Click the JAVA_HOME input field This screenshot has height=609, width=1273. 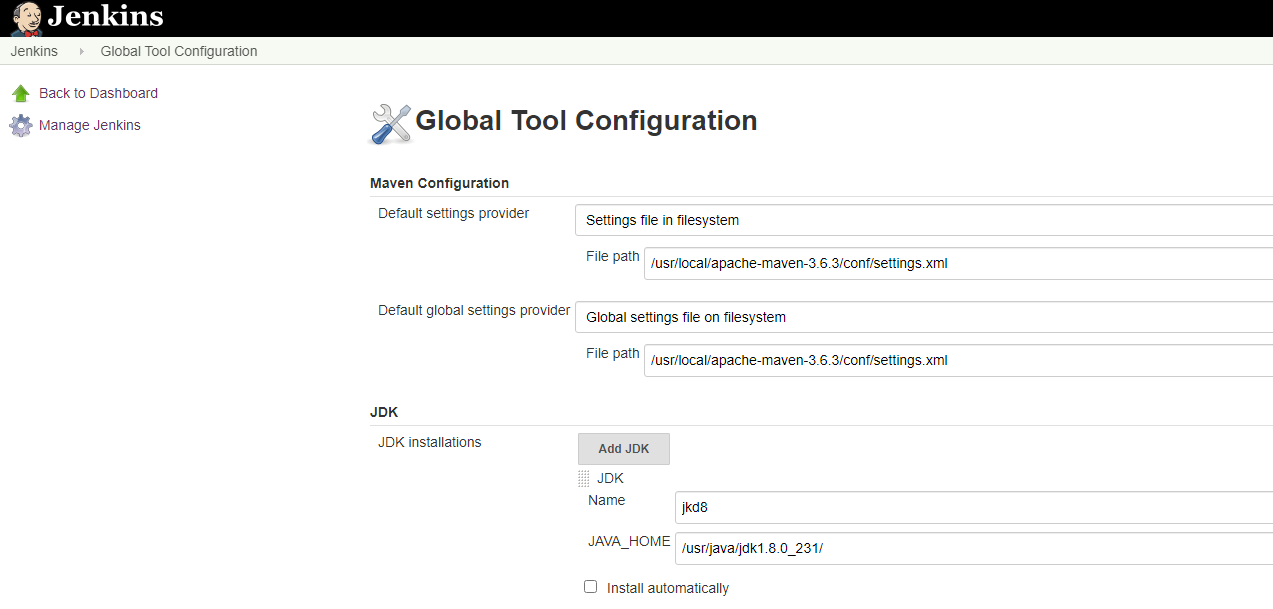click(974, 548)
